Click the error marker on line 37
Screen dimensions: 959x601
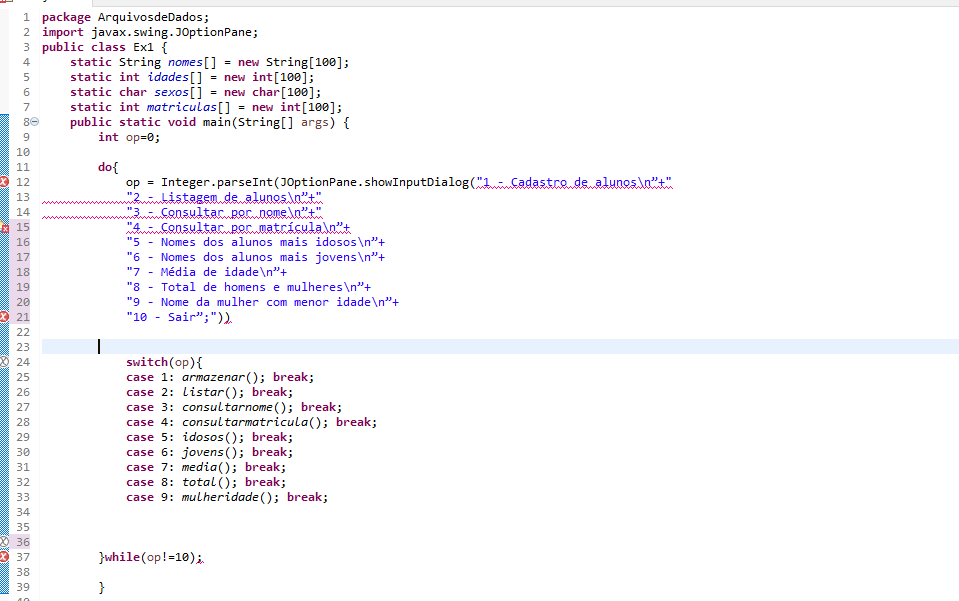(x=4, y=556)
